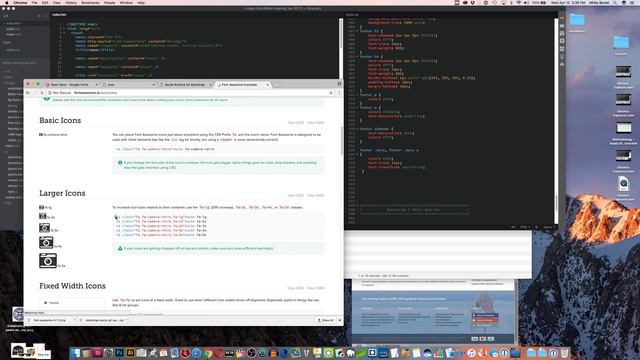This screenshot has width=640, height=360.
Task: Open Apple menu
Action: tap(7, 2)
